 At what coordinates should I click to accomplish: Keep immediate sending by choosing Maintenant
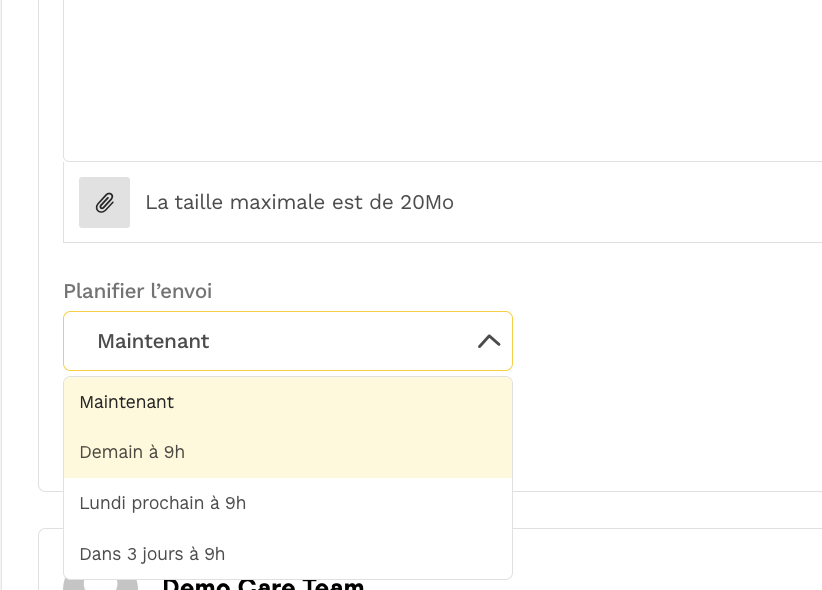(127, 402)
